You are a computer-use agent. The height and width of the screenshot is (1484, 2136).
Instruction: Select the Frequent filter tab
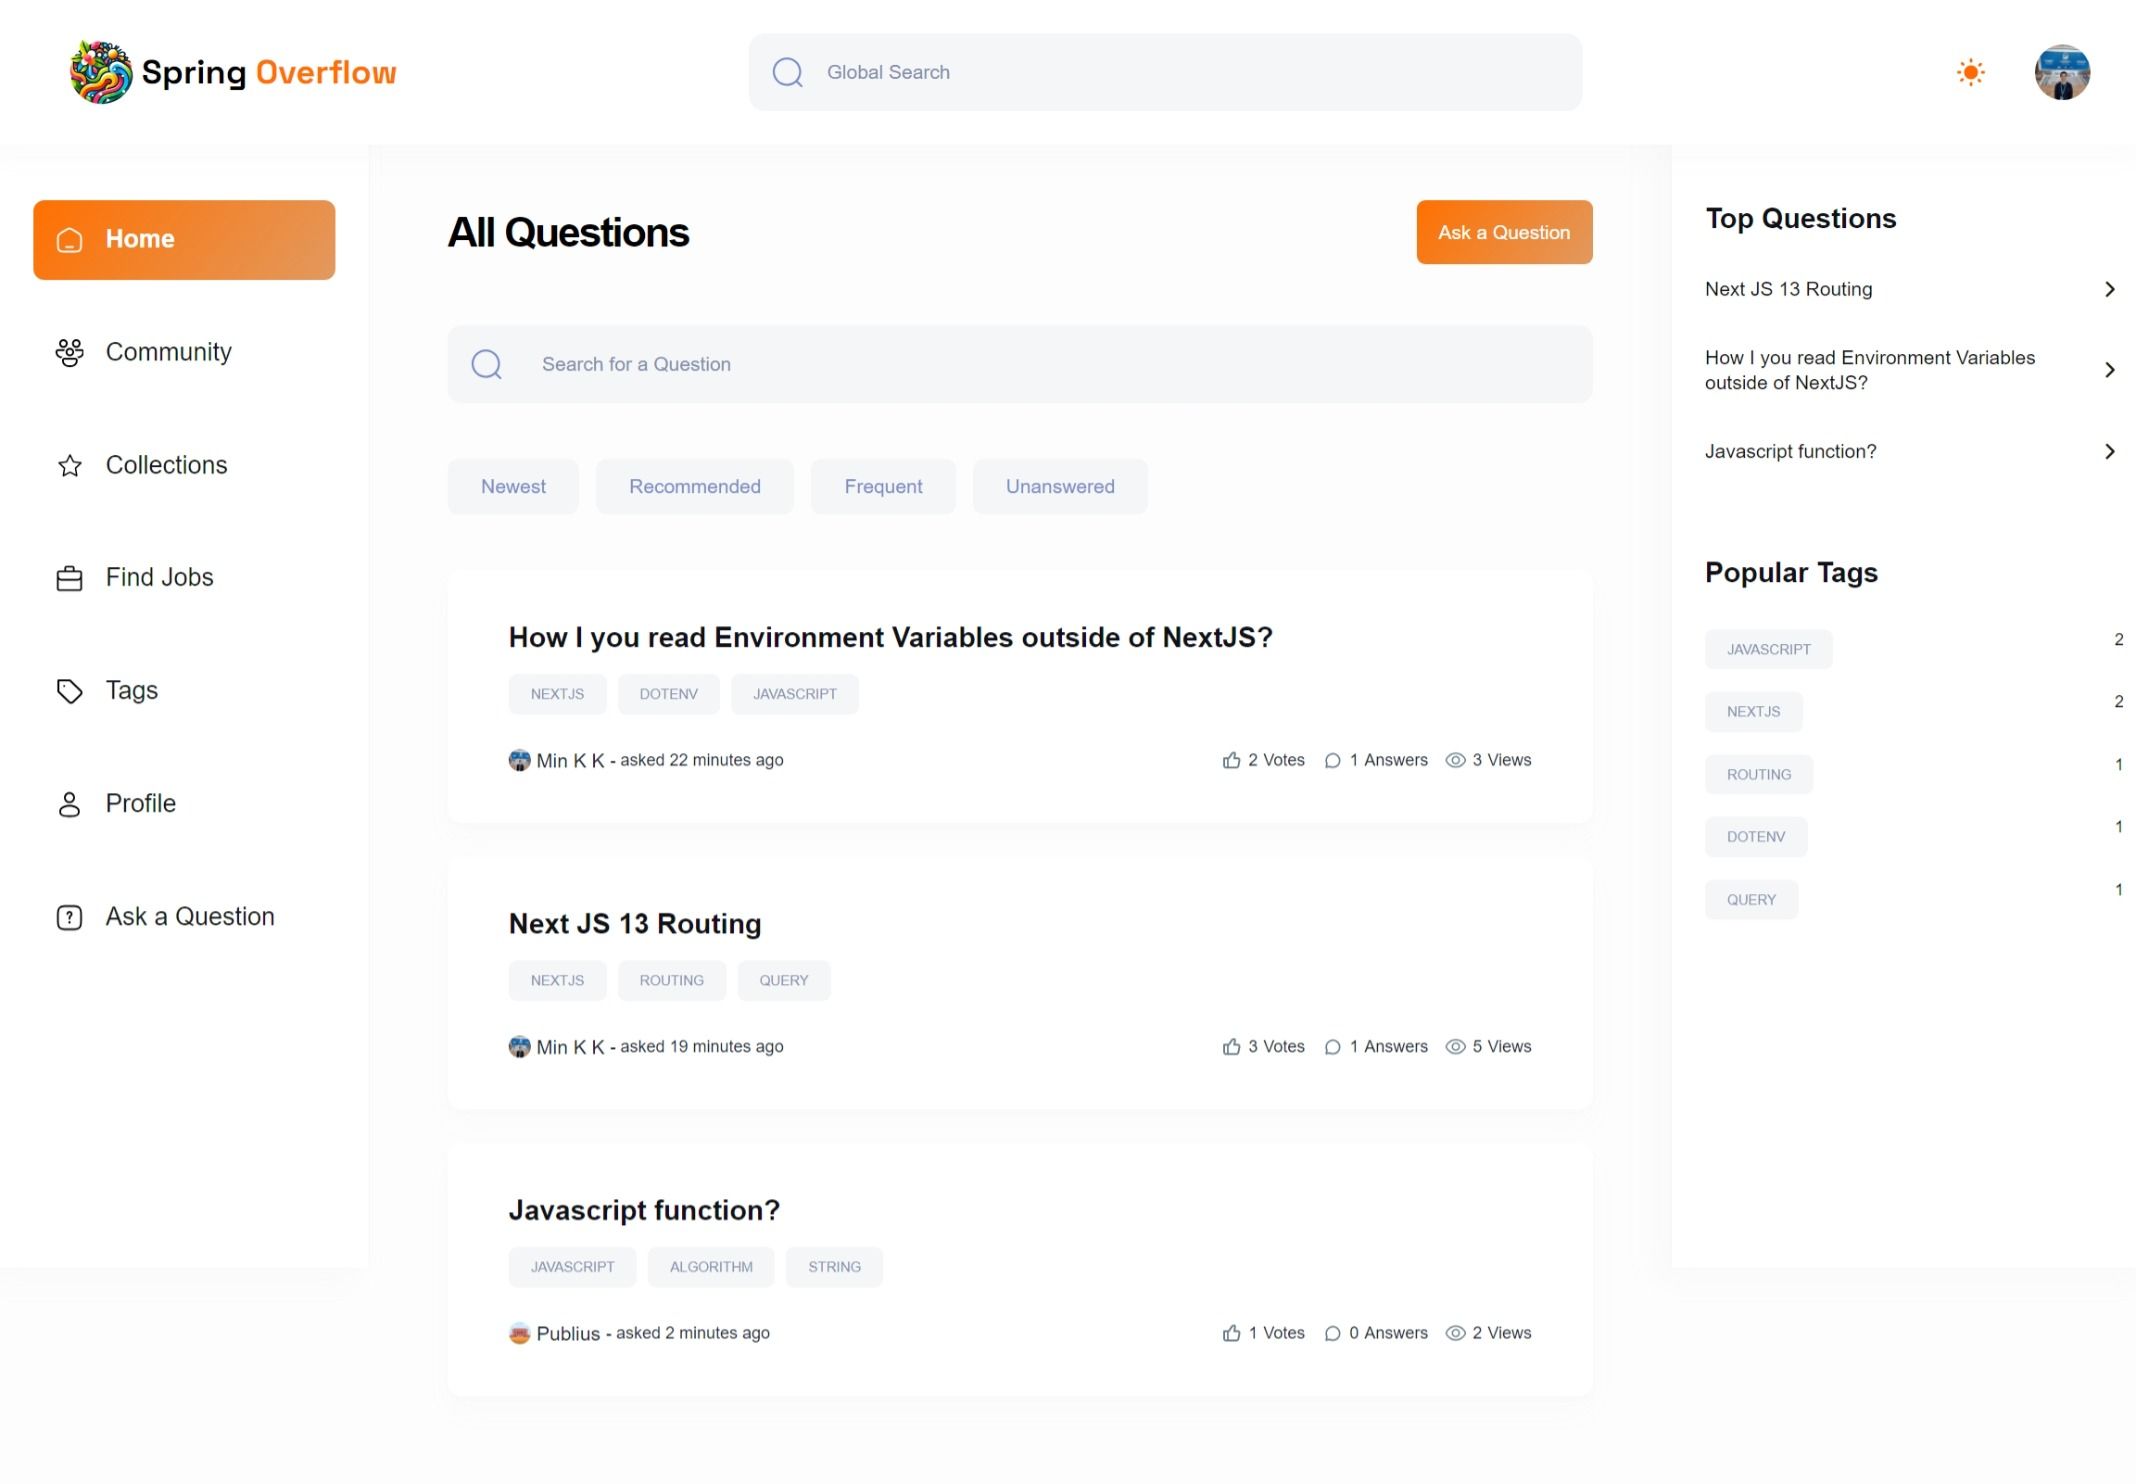(883, 487)
